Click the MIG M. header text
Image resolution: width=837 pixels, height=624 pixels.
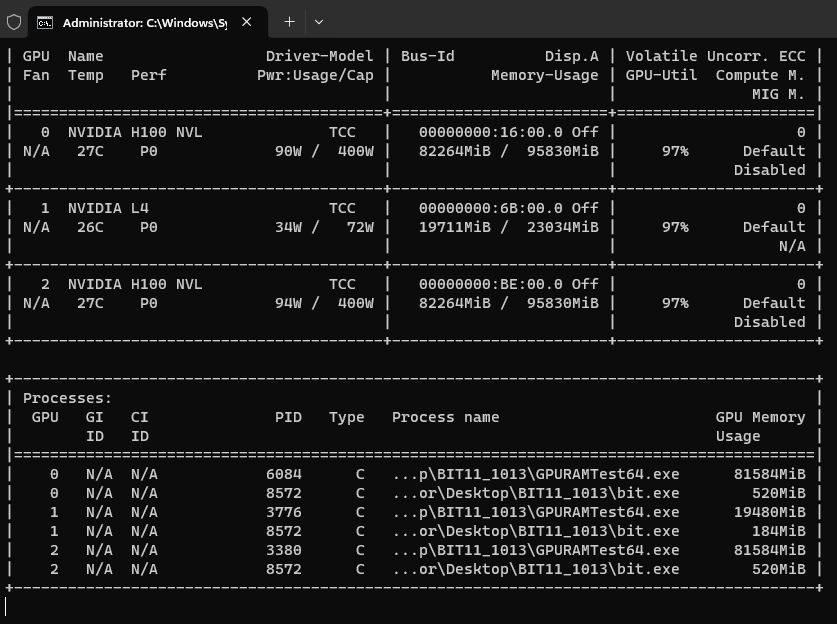[x=778, y=94]
